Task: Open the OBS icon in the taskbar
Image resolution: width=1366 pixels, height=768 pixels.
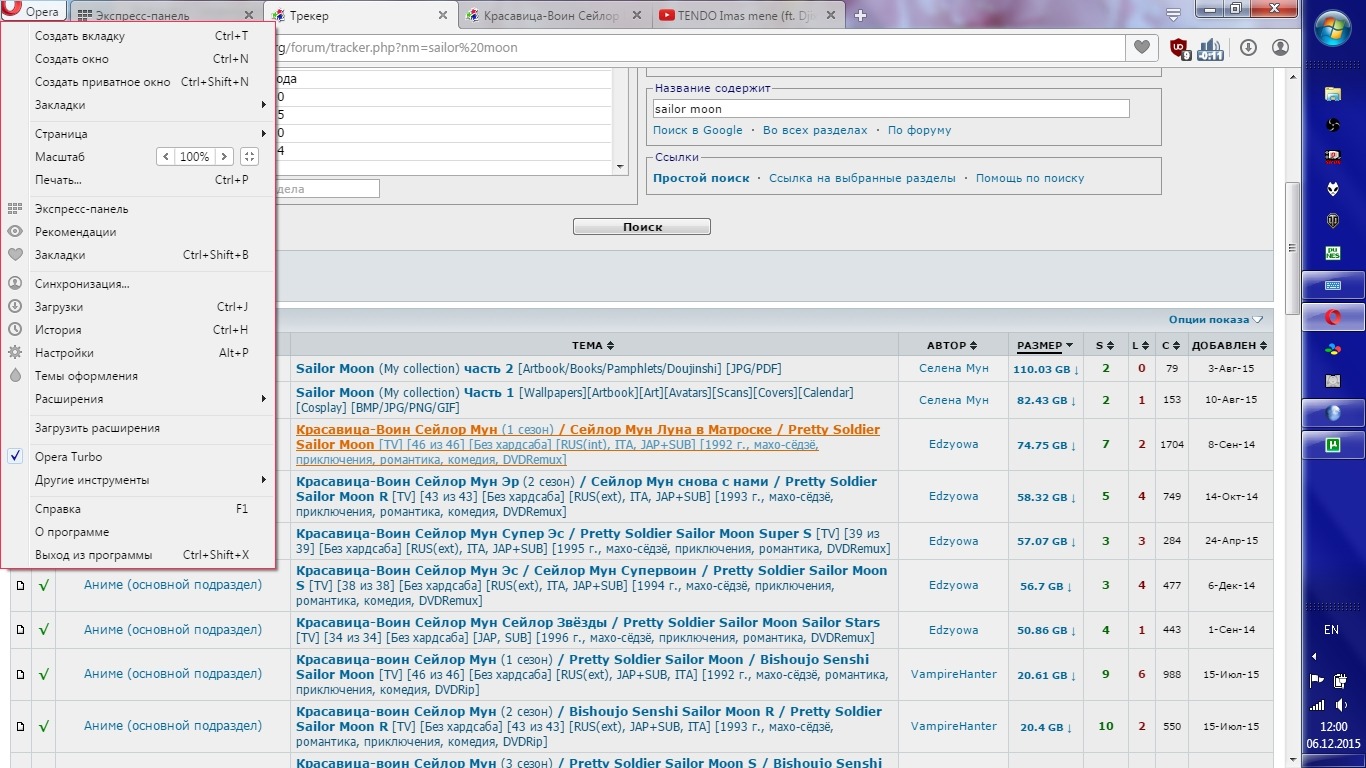Action: pyautogui.click(x=1332, y=125)
